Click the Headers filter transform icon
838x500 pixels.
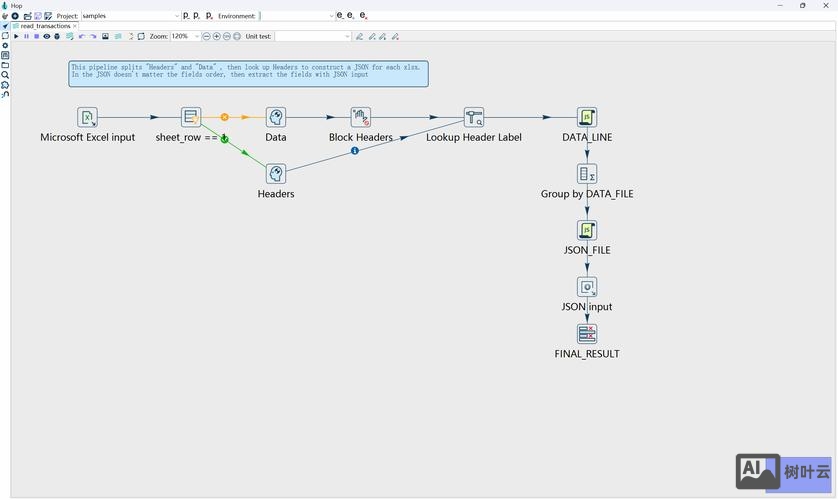point(276,174)
